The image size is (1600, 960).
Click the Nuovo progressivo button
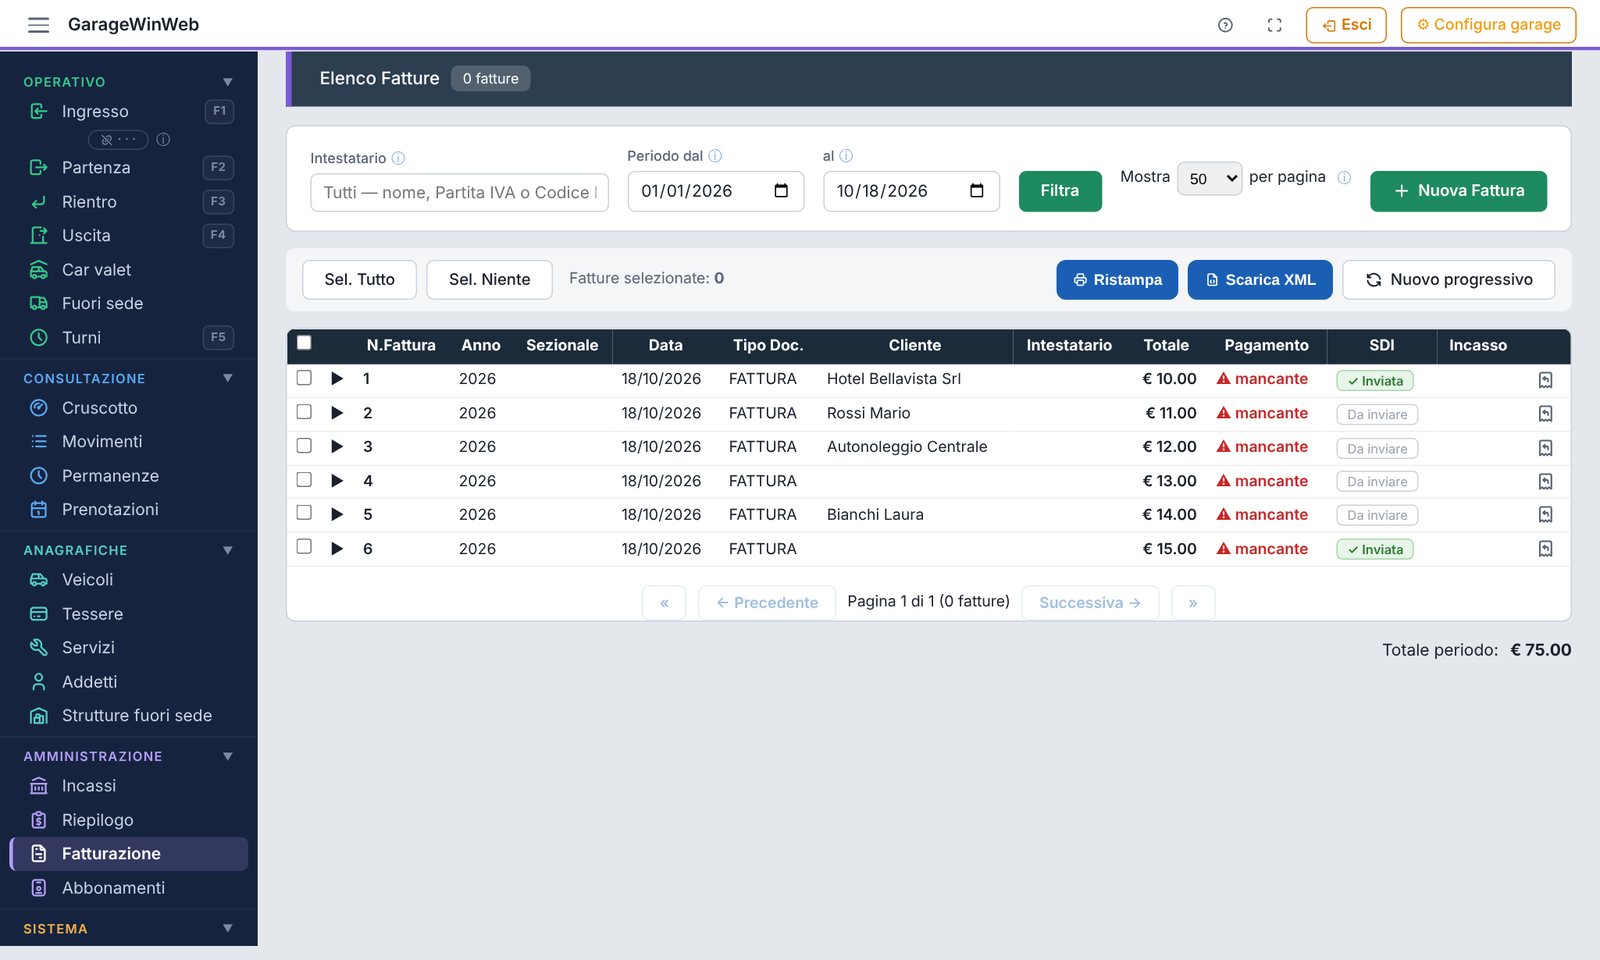click(x=1448, y=280)
